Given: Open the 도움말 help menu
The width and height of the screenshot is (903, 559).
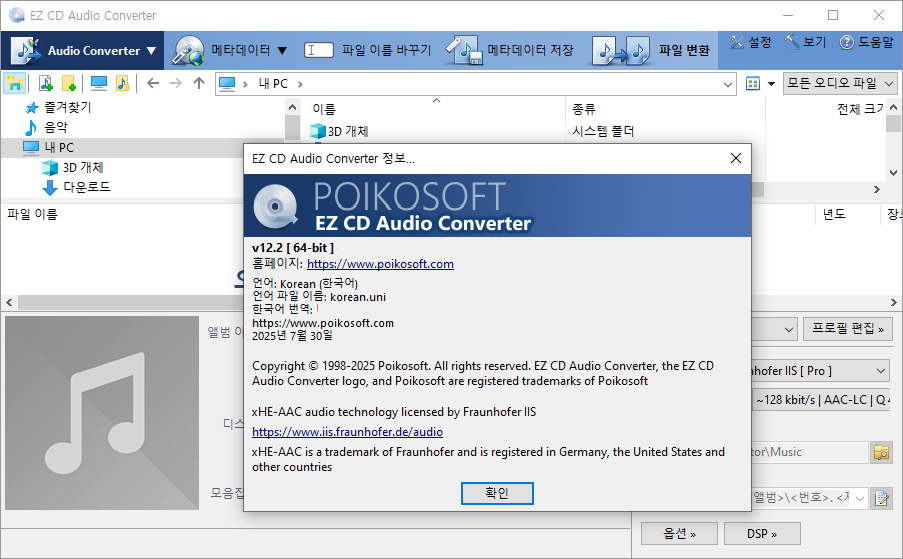Looking at the screenshot, I should click(867, 42).
